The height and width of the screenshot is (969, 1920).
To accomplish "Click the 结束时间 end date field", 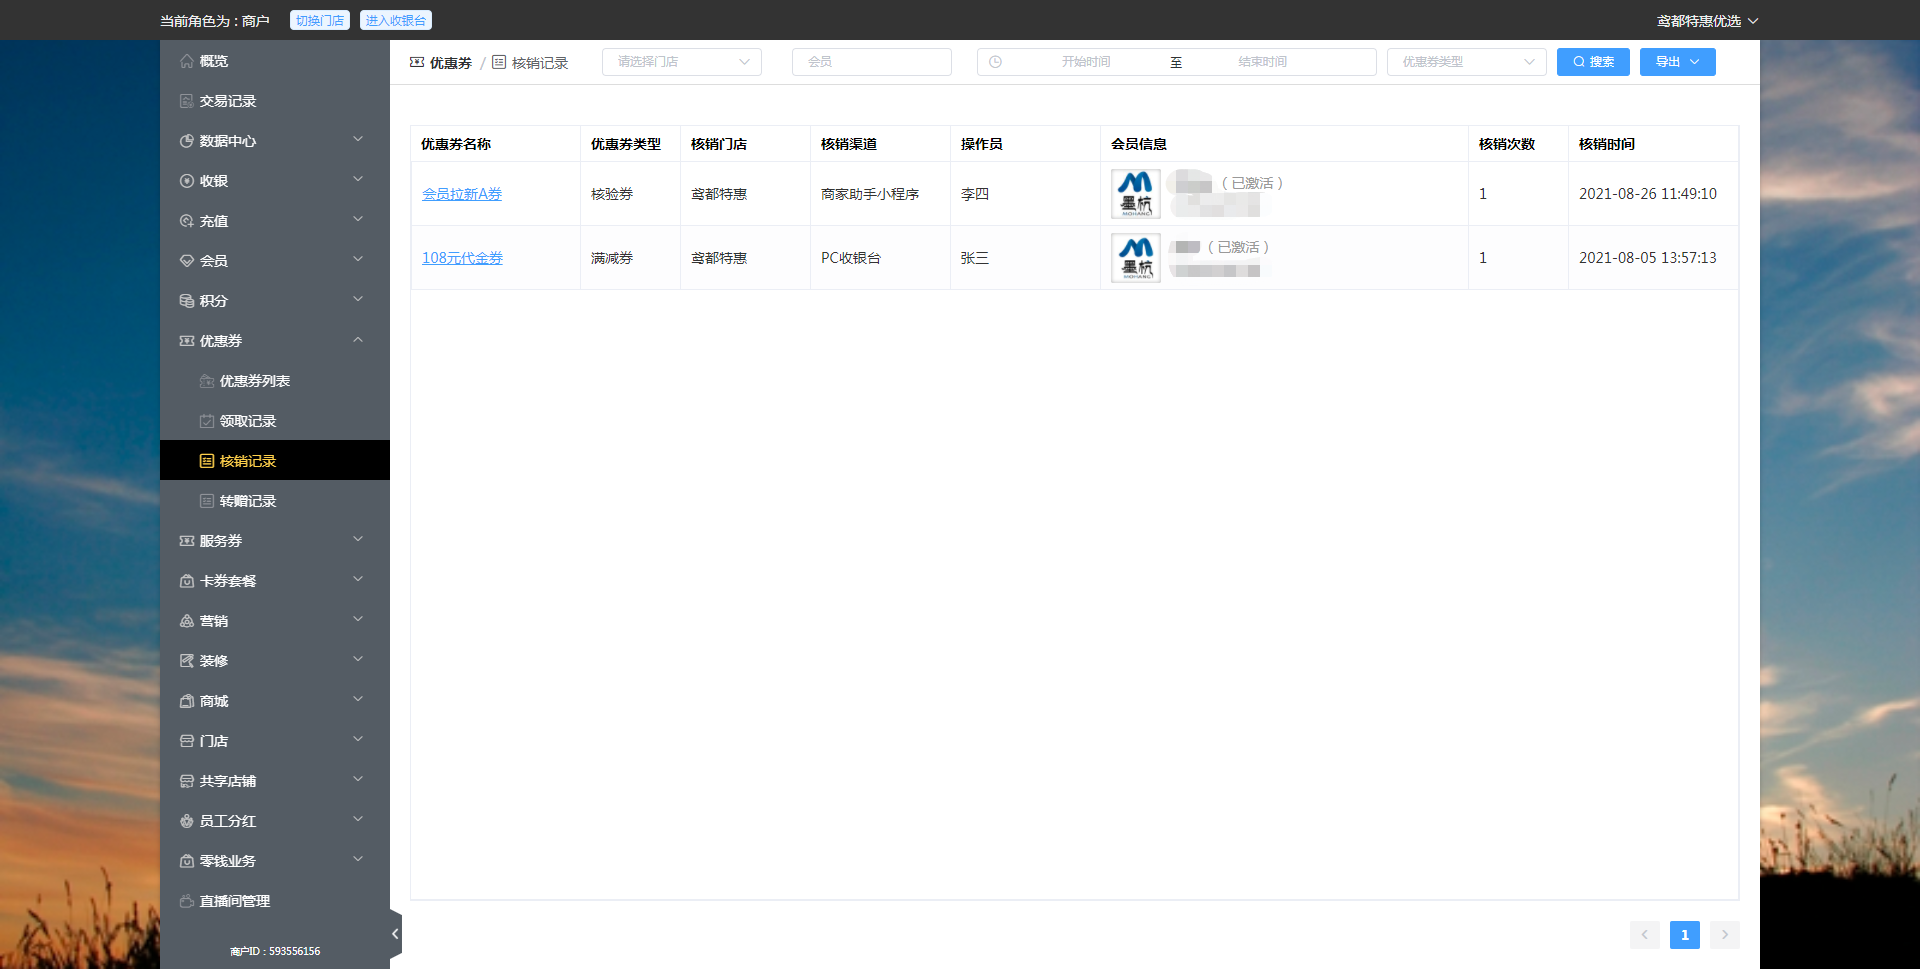I will point(1263,62).
